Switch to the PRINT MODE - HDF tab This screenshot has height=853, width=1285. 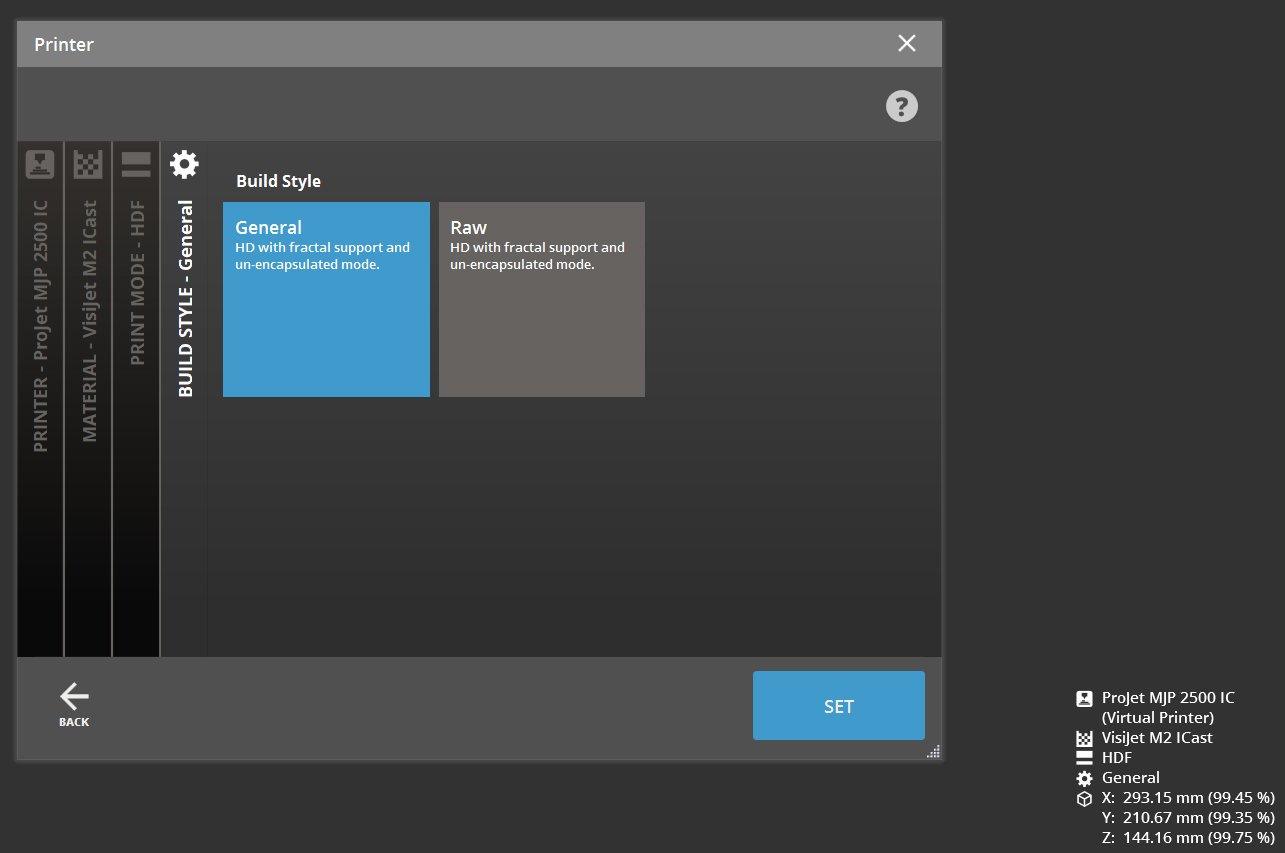click(x=137, y=282)
